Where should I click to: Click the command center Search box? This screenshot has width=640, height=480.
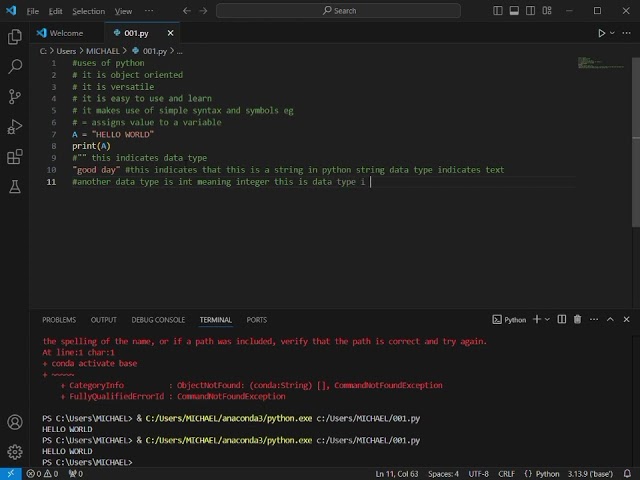tap(338, 11)
